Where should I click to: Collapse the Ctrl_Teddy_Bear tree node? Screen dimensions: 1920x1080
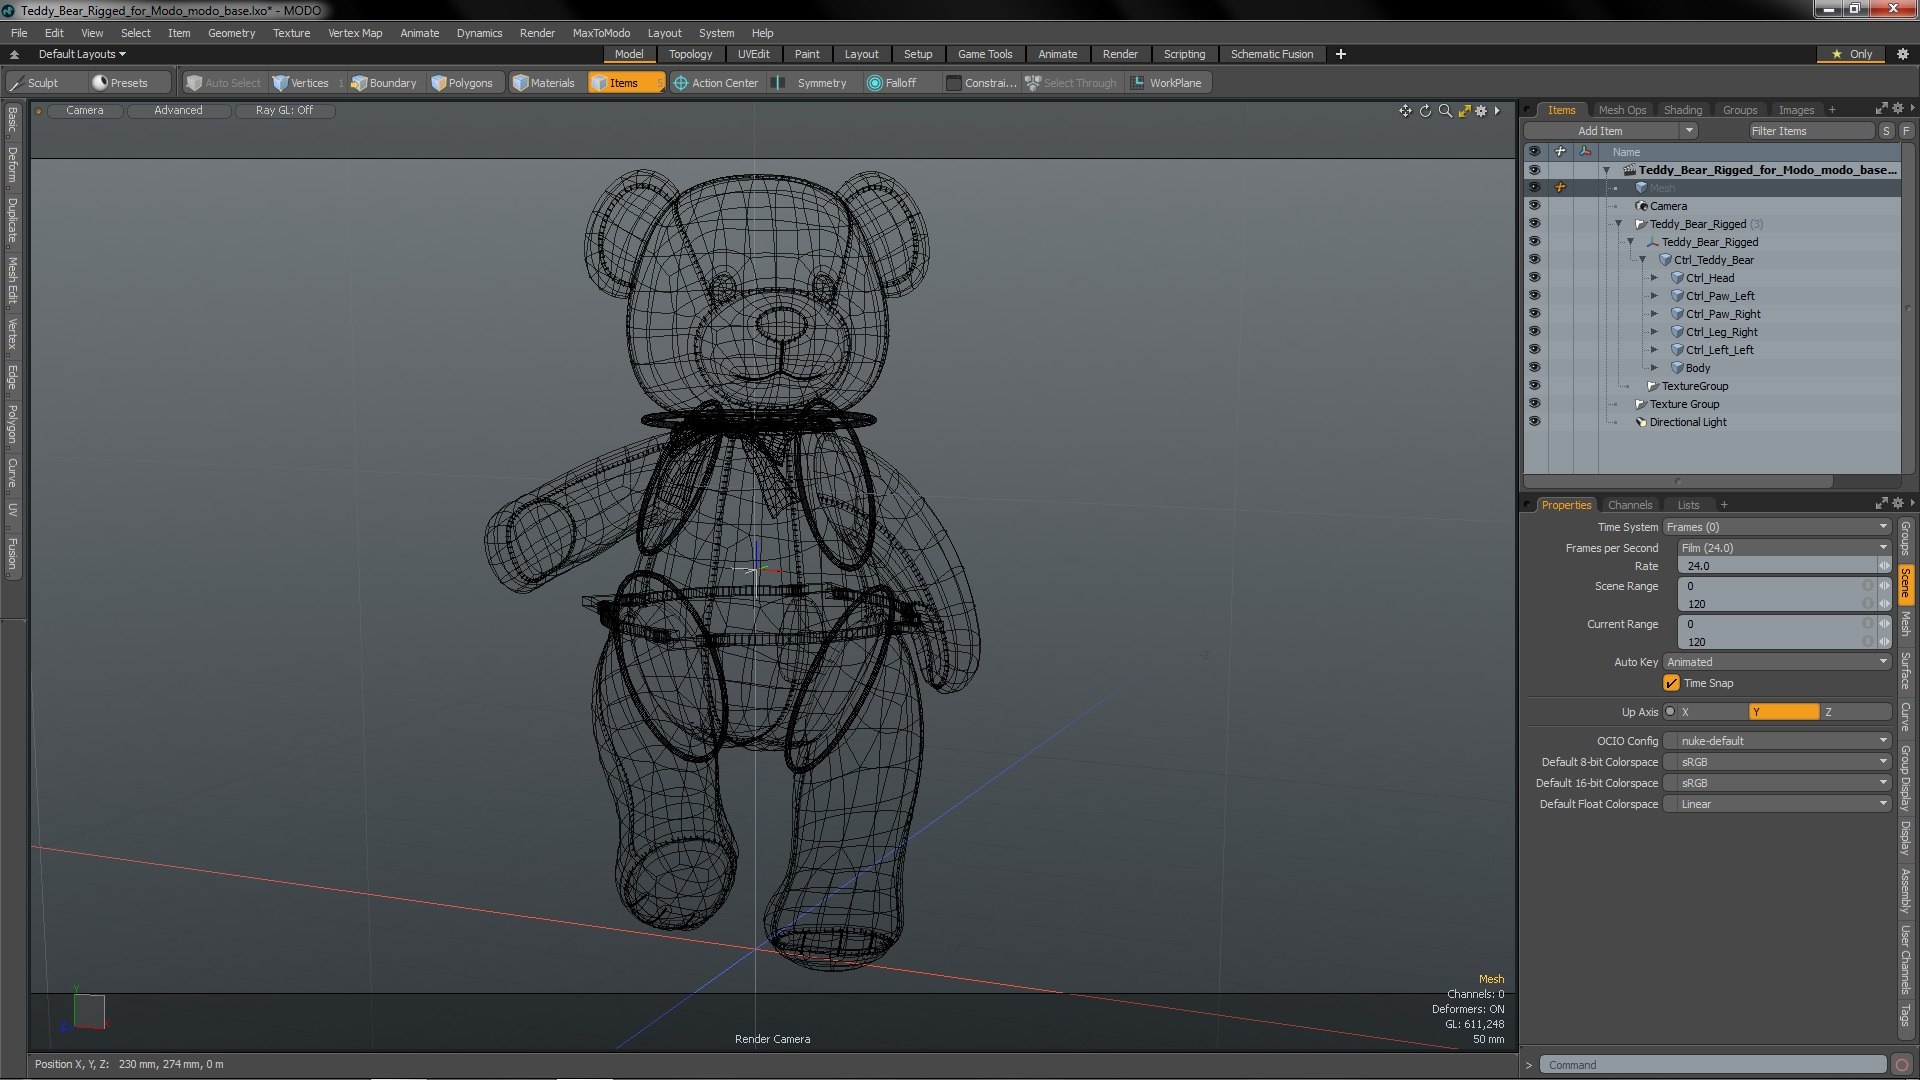[x=1642, y=260]
